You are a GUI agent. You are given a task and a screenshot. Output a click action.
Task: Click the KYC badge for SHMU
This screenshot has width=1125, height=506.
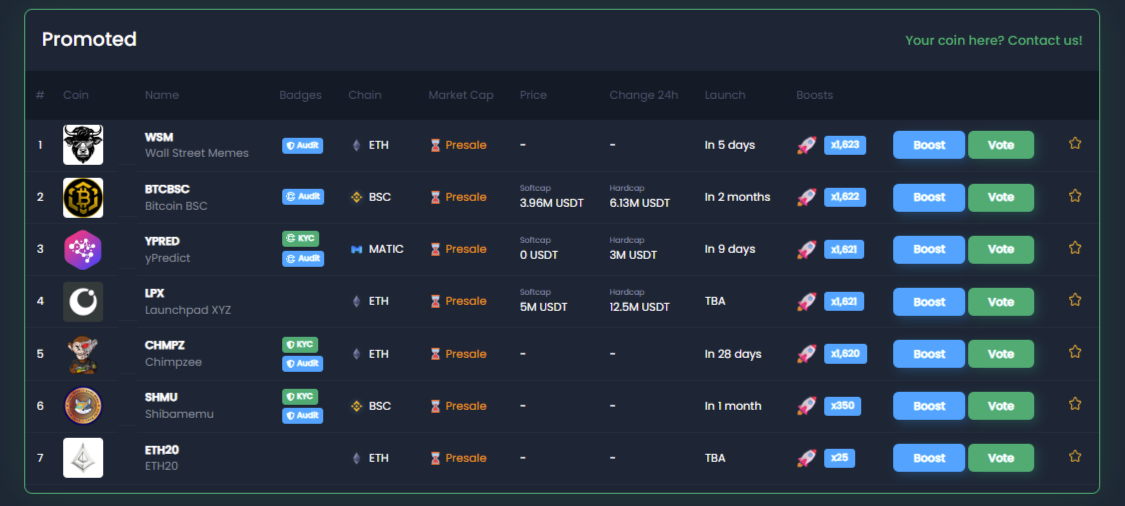(x=300, y=397)
